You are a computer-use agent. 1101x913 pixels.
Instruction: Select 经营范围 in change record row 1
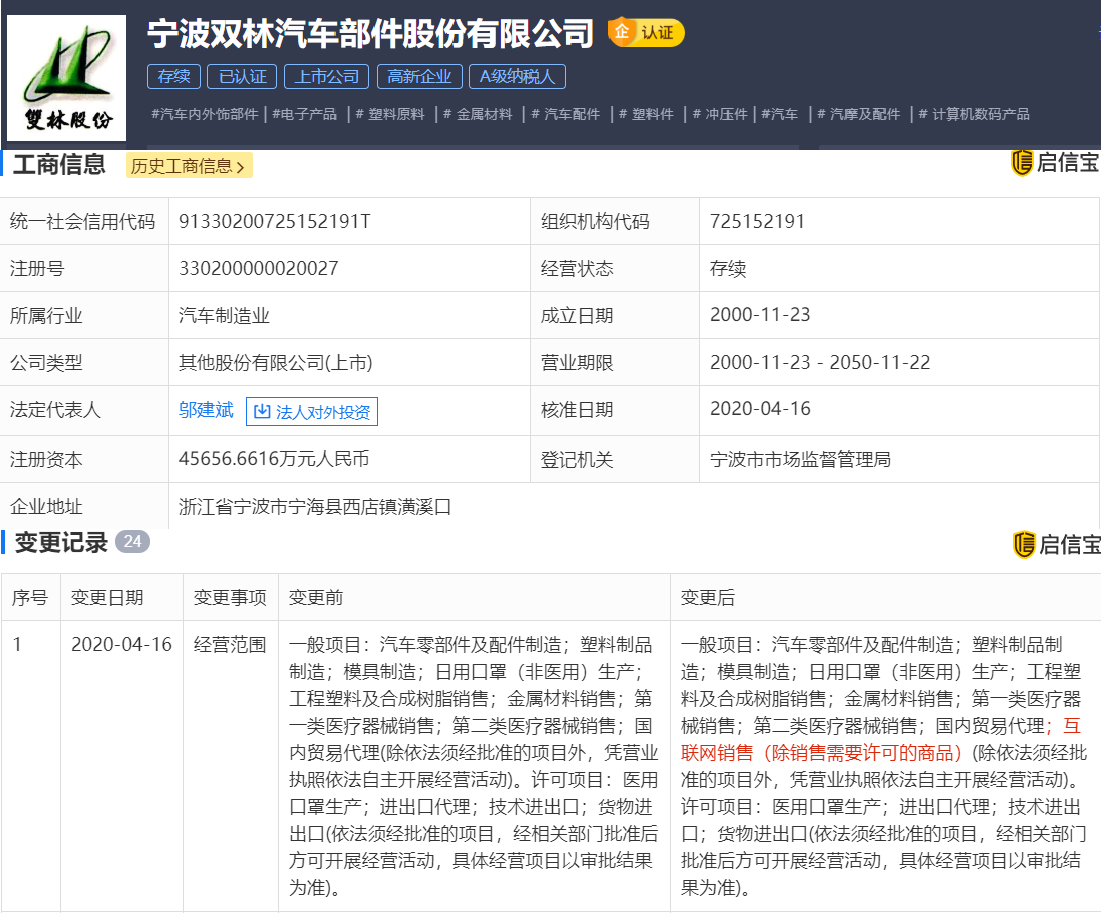(x=230, y=645)
